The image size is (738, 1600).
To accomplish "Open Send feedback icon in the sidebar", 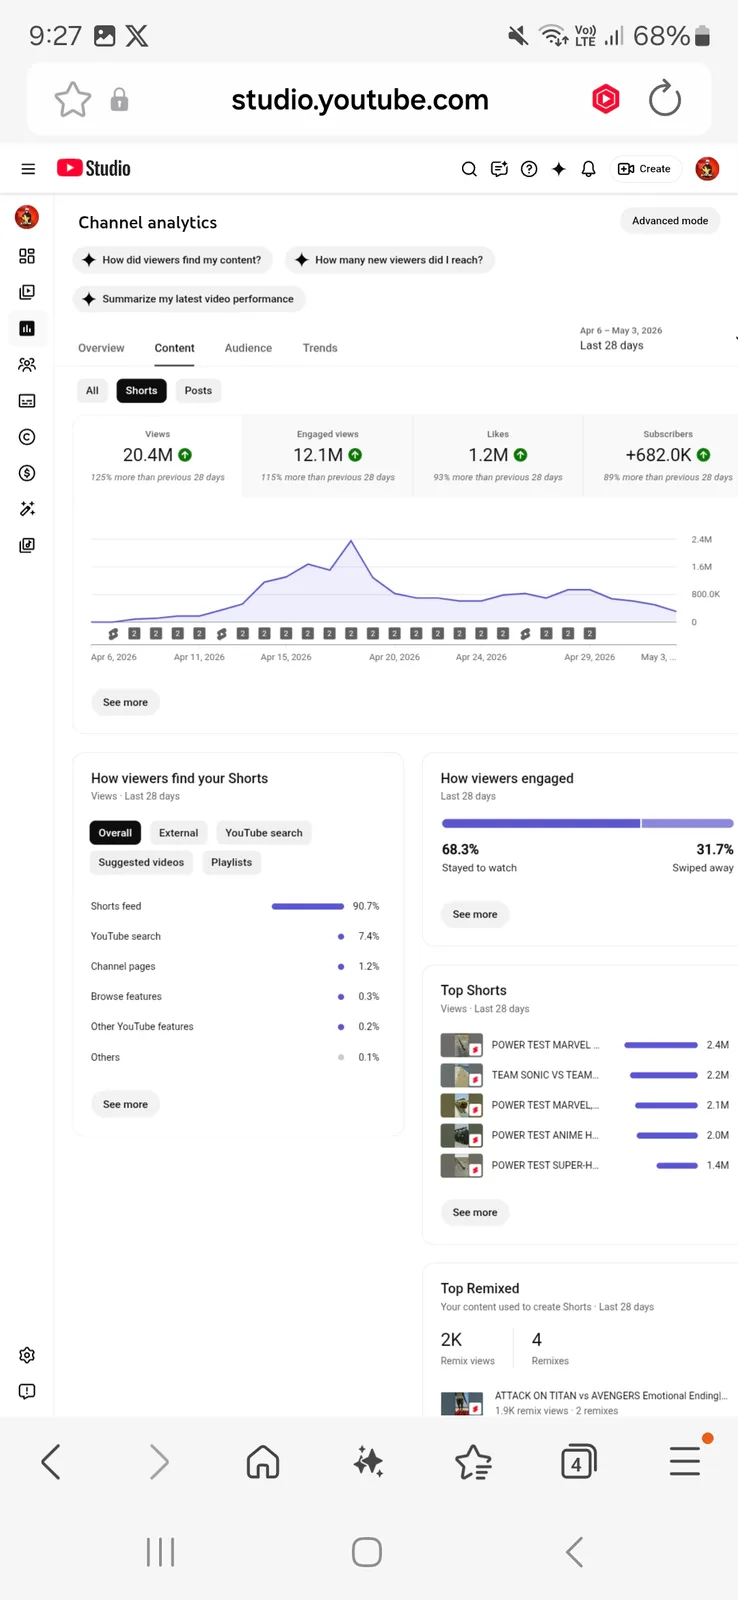I will point(27,1391).
